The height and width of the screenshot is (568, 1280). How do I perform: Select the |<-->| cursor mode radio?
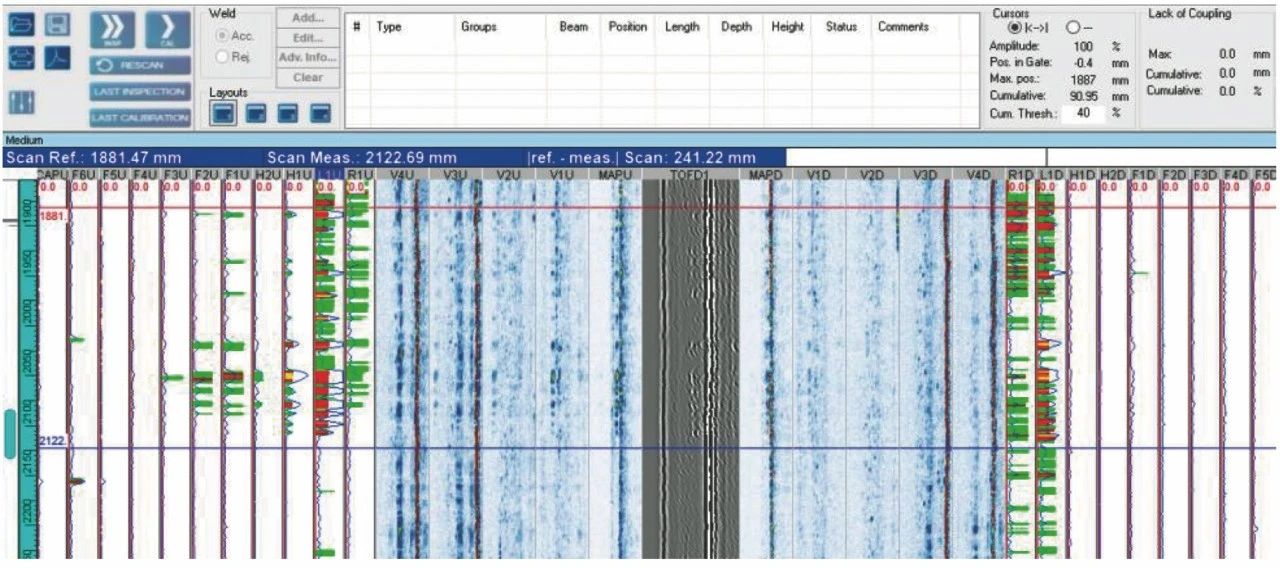pos(1014,27)
